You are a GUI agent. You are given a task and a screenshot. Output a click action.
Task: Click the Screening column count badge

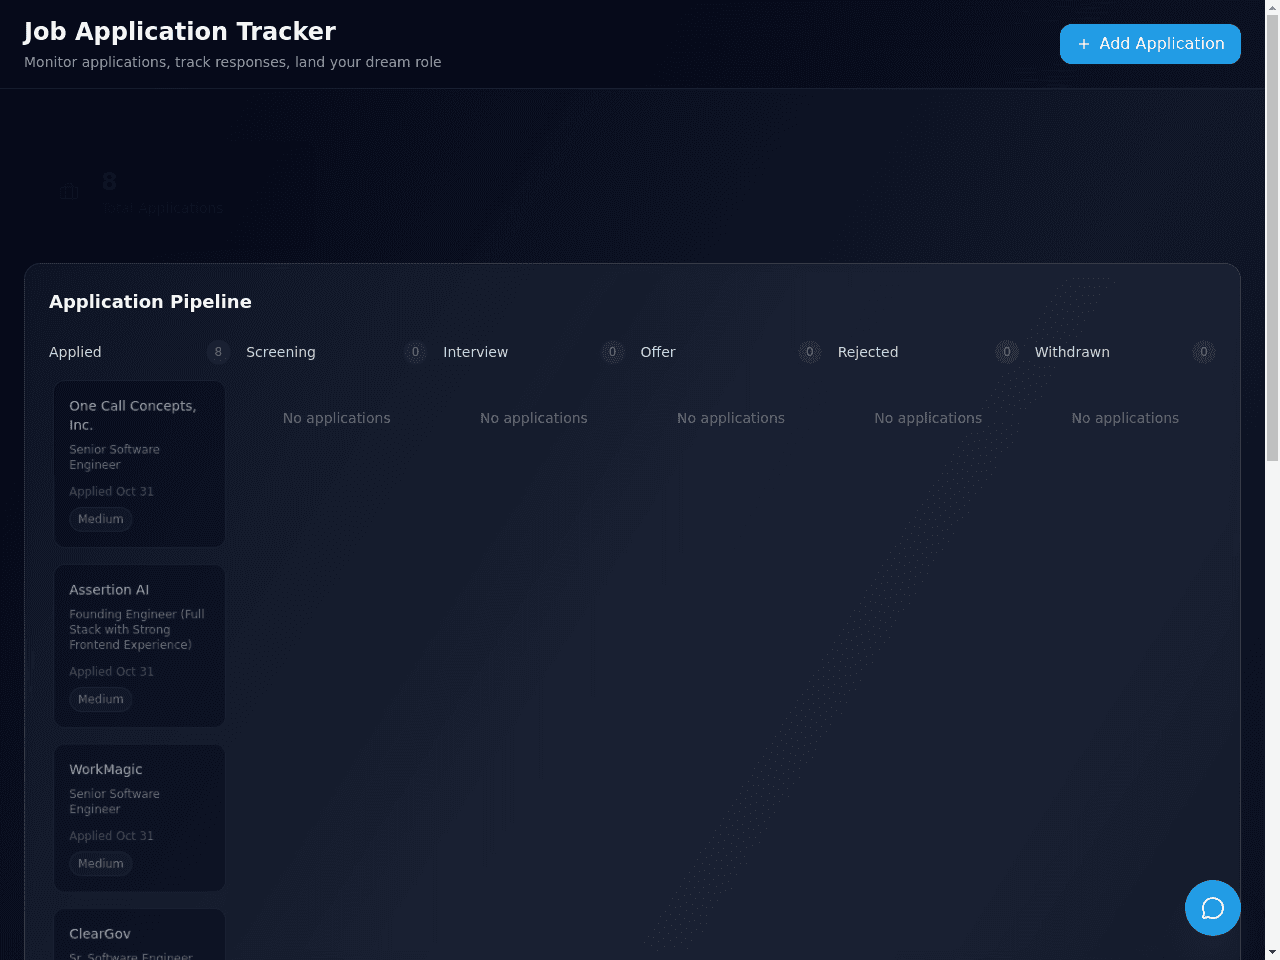(416, 352)
